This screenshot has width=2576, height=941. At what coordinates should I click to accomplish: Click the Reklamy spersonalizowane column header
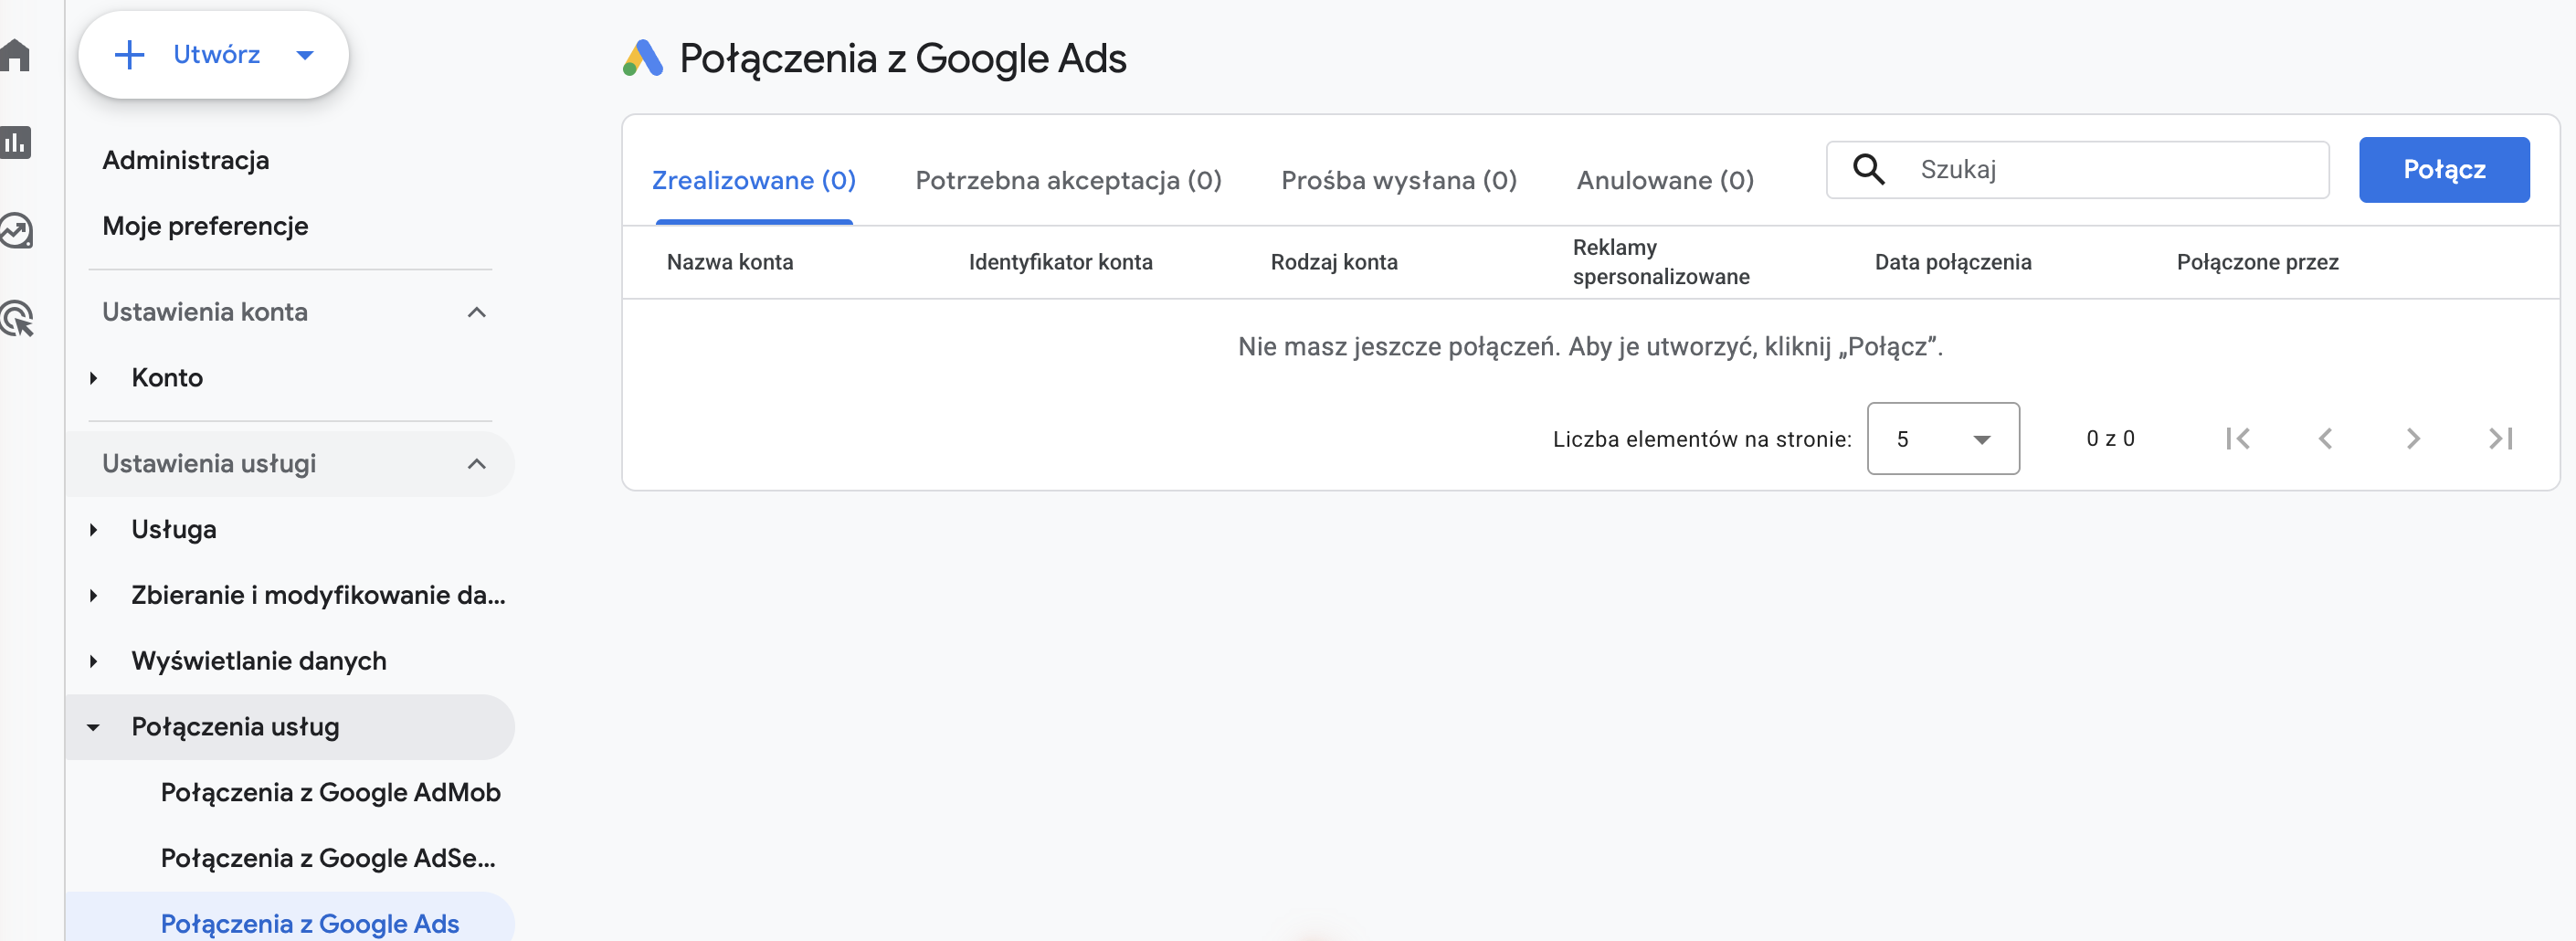coord(1661,262)
